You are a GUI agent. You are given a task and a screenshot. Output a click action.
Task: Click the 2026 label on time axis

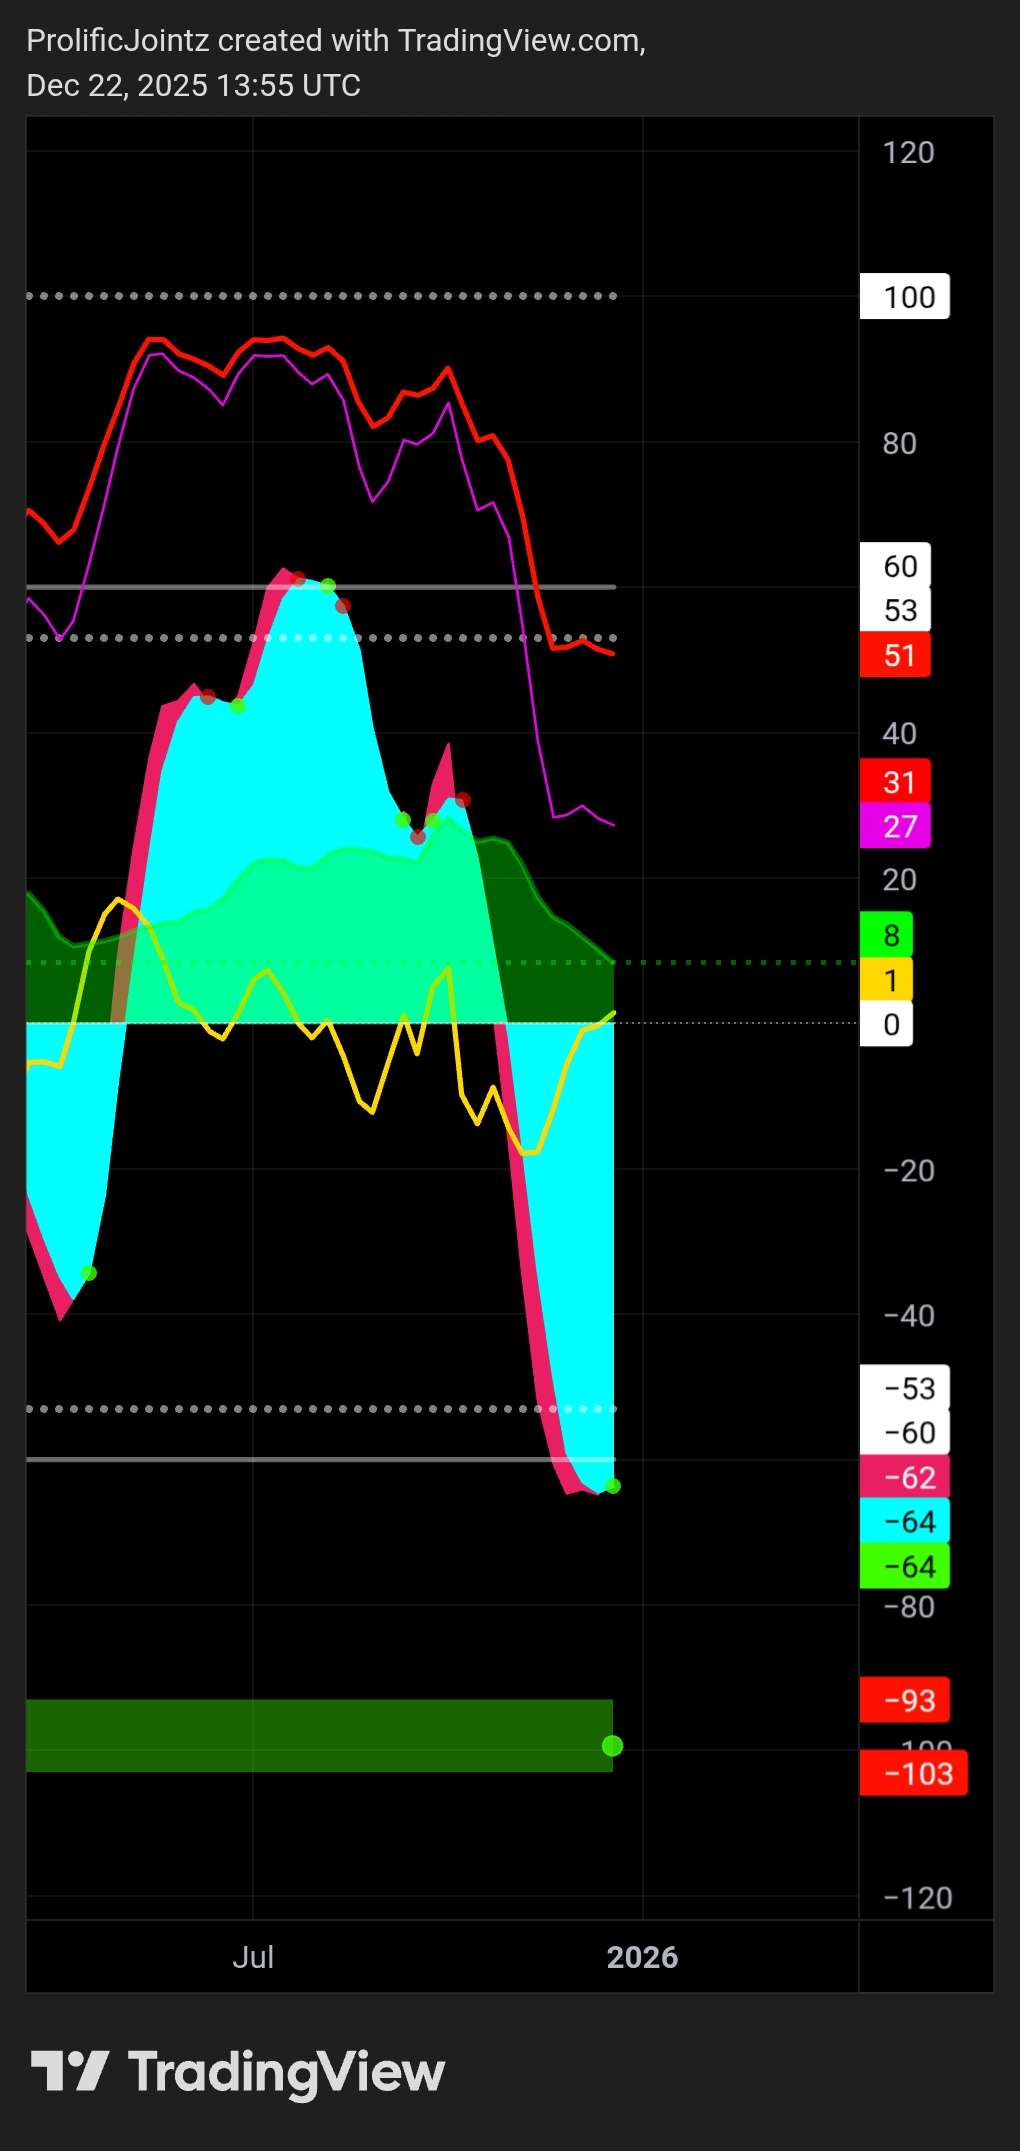(642, 1957)
